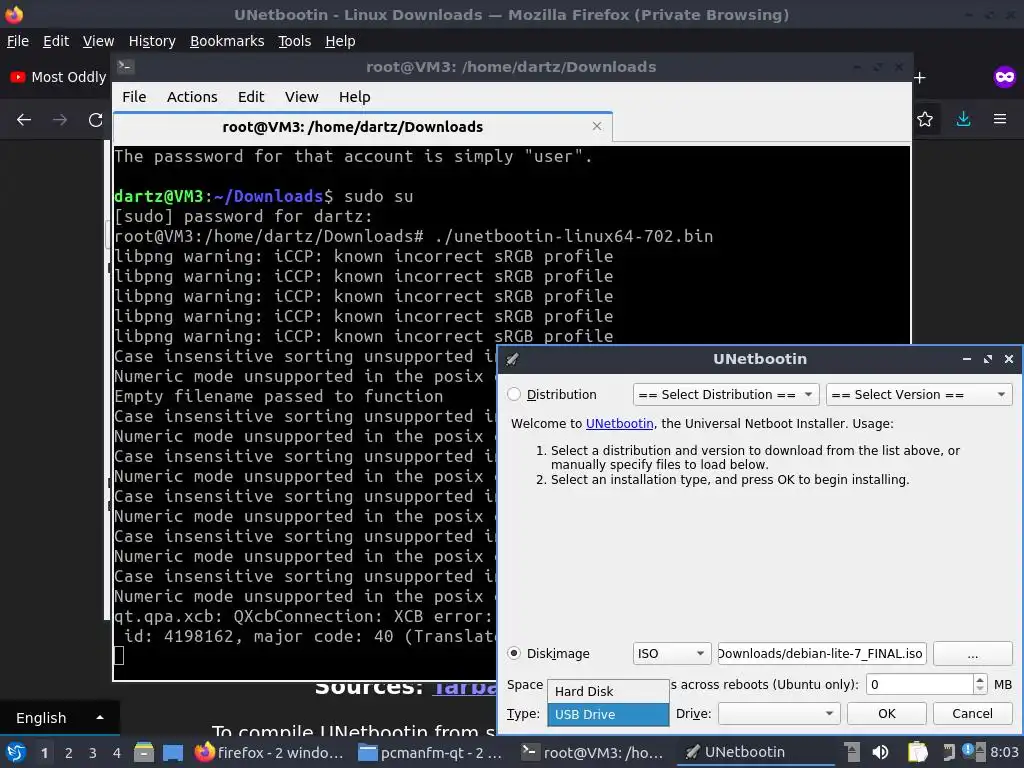Open the ISO format dropdown
The height and width of the screenshot is (768, 1024).
(671, 653)
